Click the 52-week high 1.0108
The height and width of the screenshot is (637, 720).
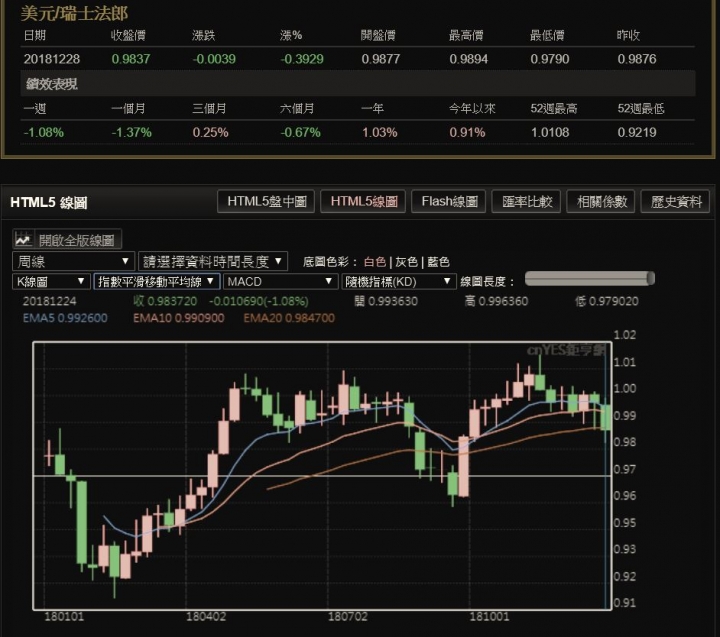pyautogui.click(x=550, y=132)
